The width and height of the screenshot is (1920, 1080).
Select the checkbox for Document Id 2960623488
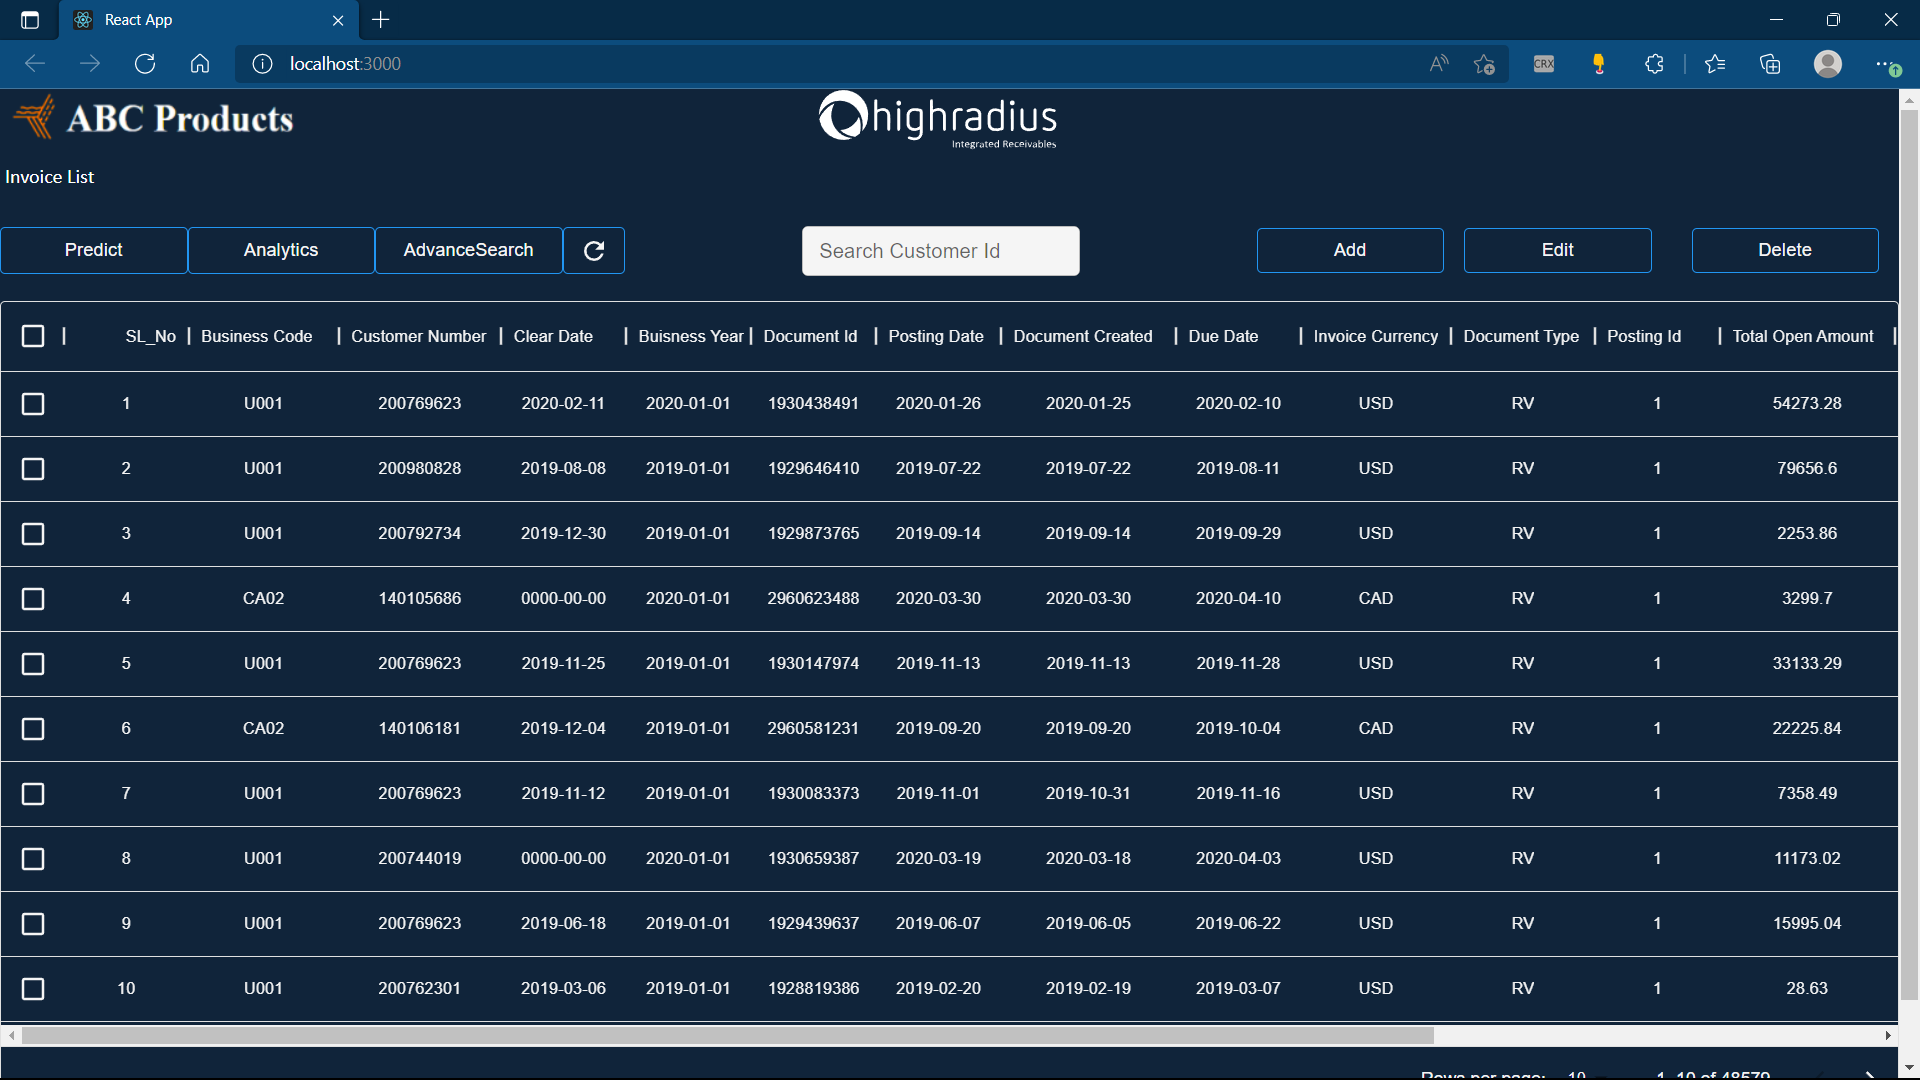click(33, 599)
